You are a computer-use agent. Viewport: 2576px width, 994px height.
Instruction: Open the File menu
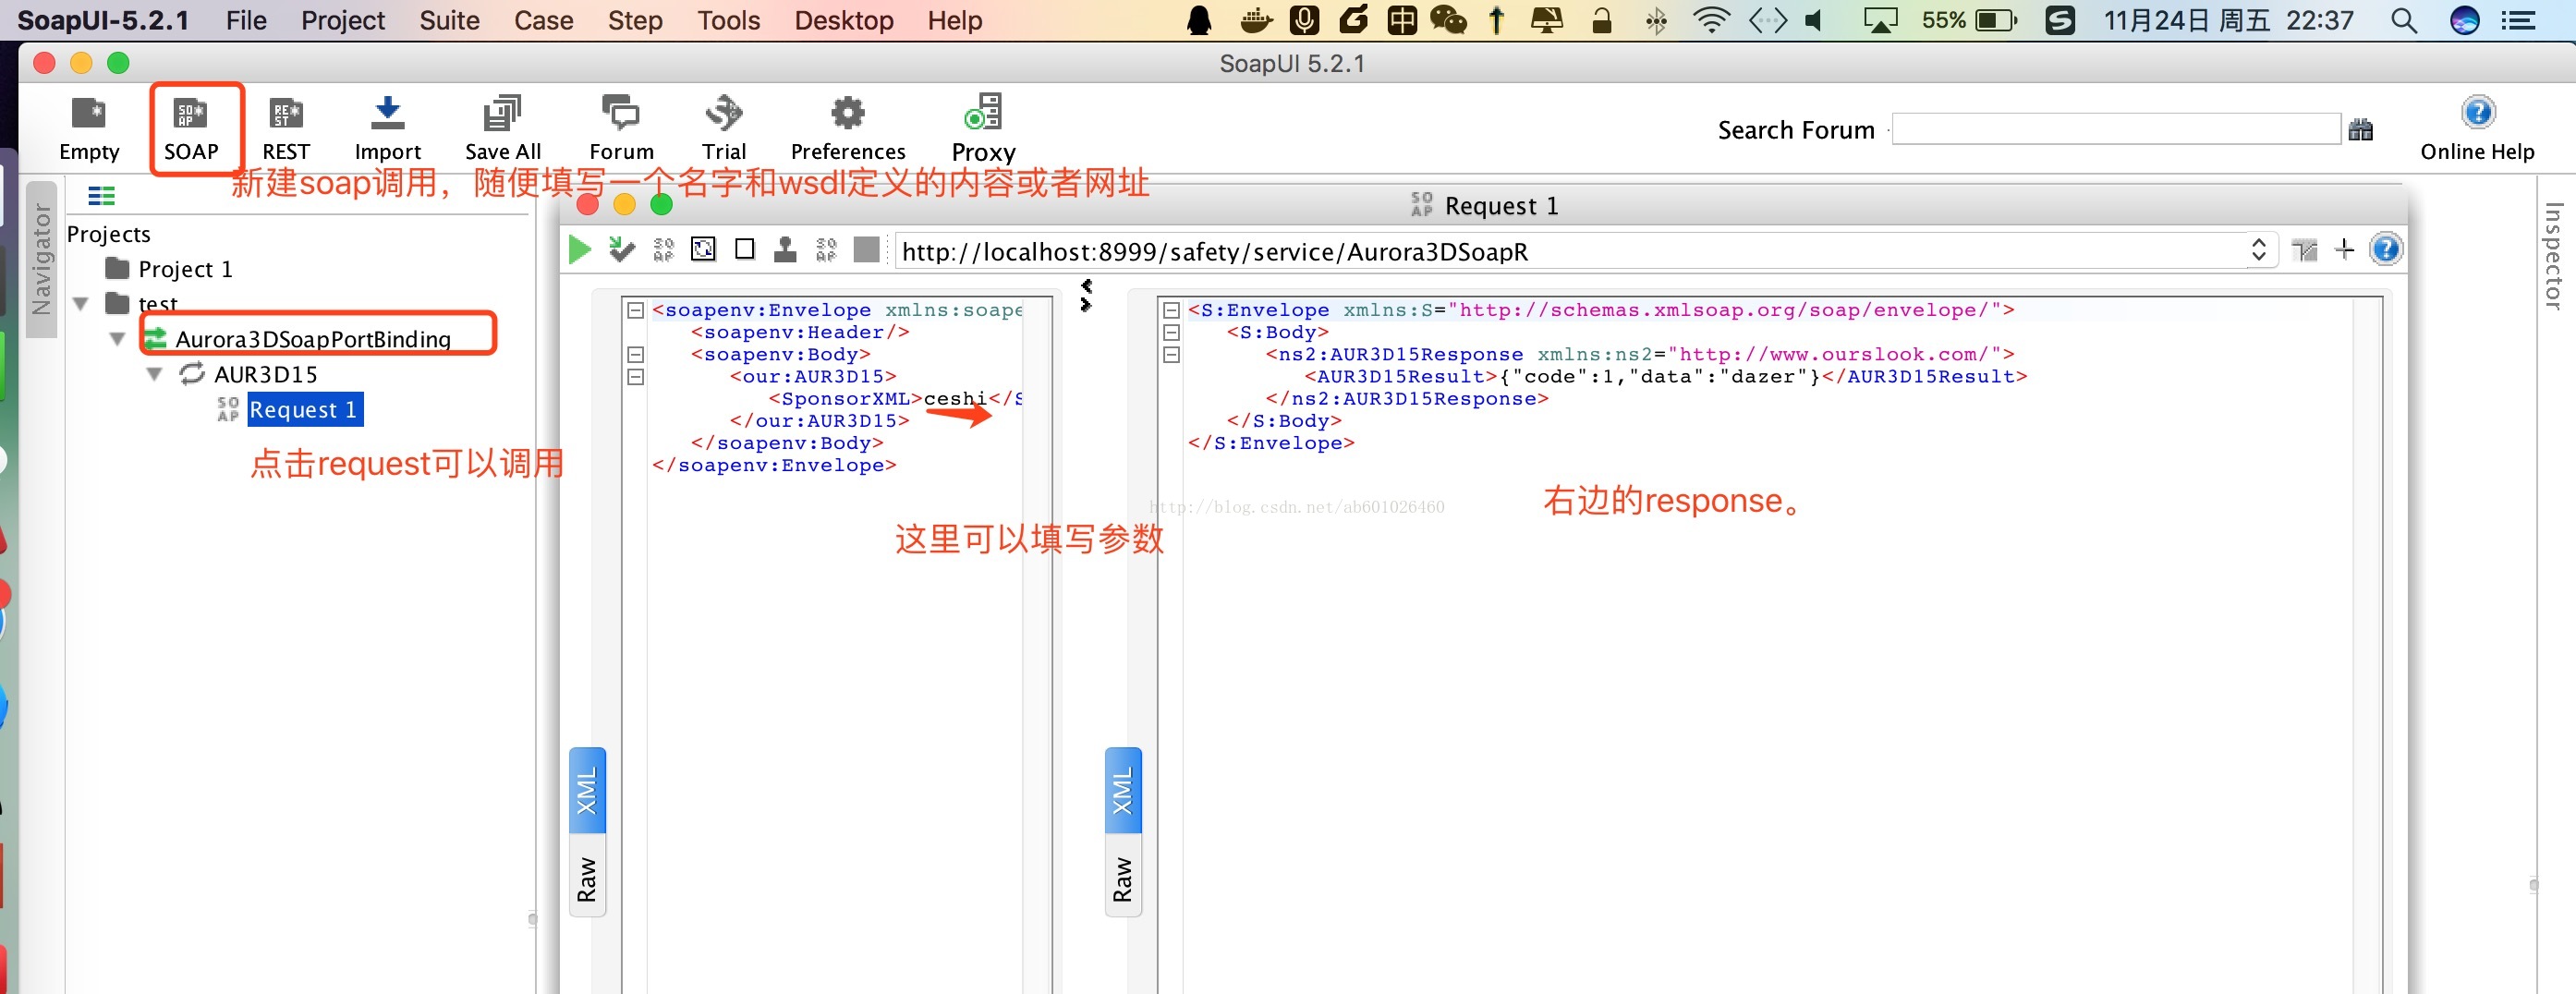click(x=246, y=20)
